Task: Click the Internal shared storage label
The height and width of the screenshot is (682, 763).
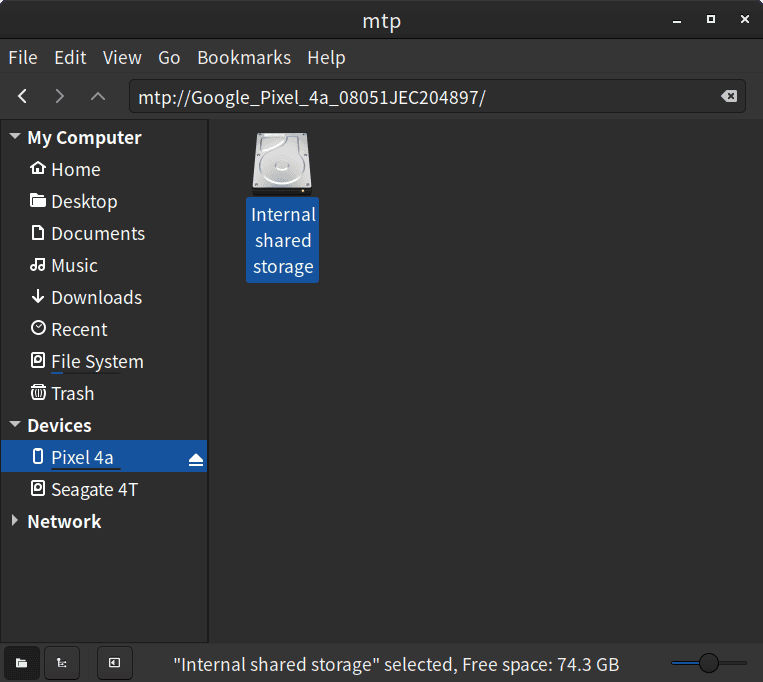Action: coord(283,240)
